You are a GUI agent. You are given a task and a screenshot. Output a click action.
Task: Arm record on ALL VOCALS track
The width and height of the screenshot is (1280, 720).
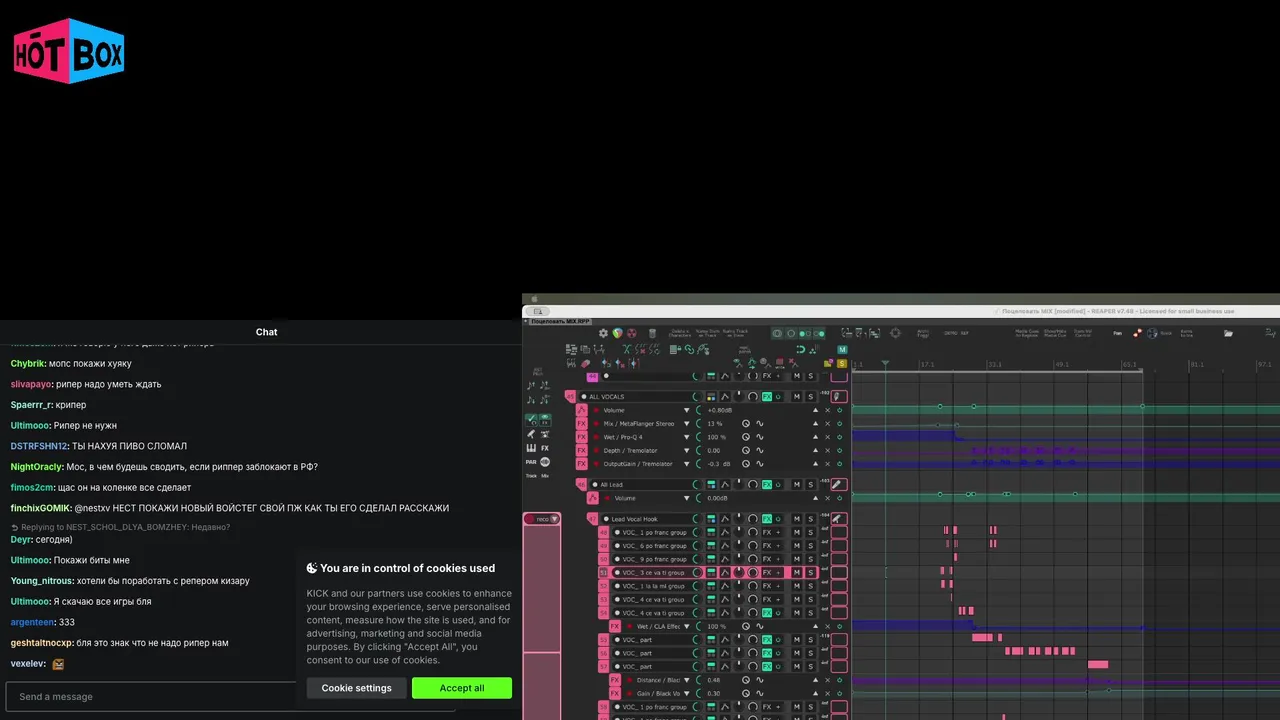pos(584,397)
